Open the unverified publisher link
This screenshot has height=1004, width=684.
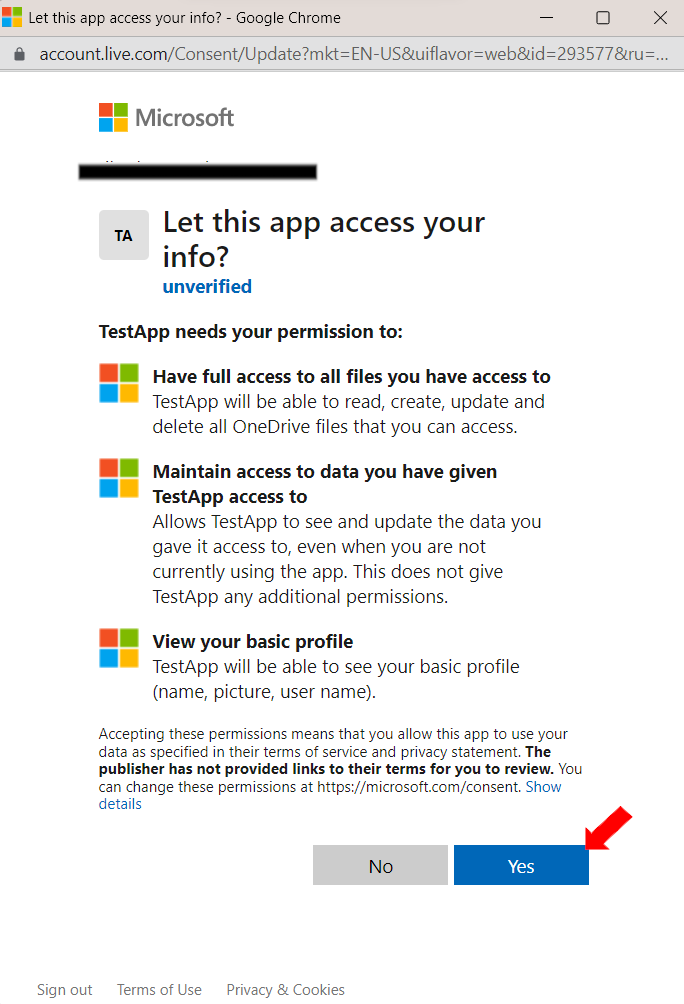point(207,286)
